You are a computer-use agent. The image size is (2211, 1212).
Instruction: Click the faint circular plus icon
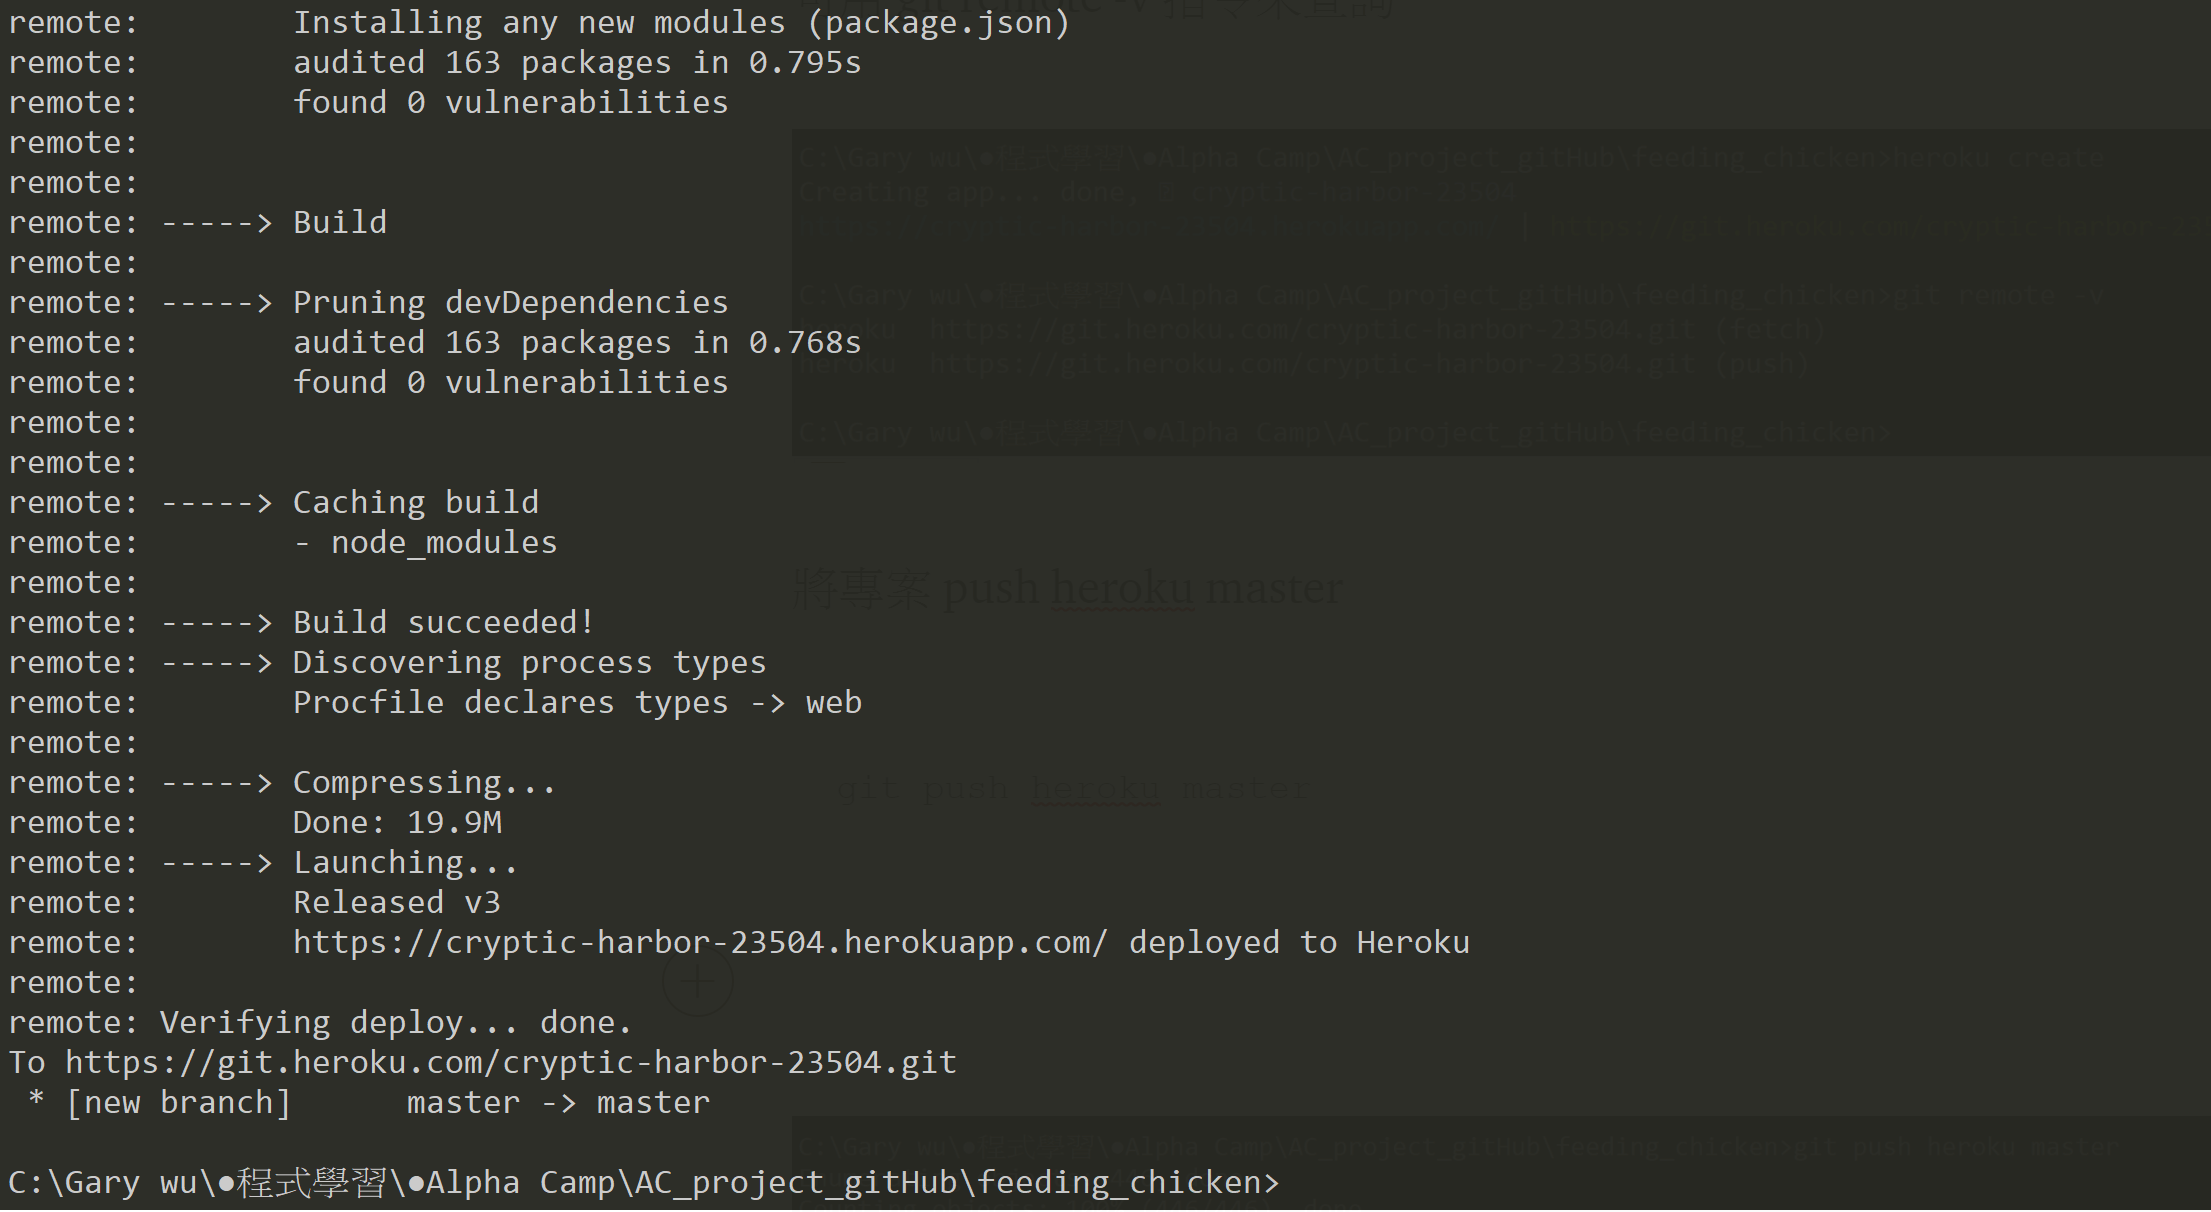coord(698,982)
